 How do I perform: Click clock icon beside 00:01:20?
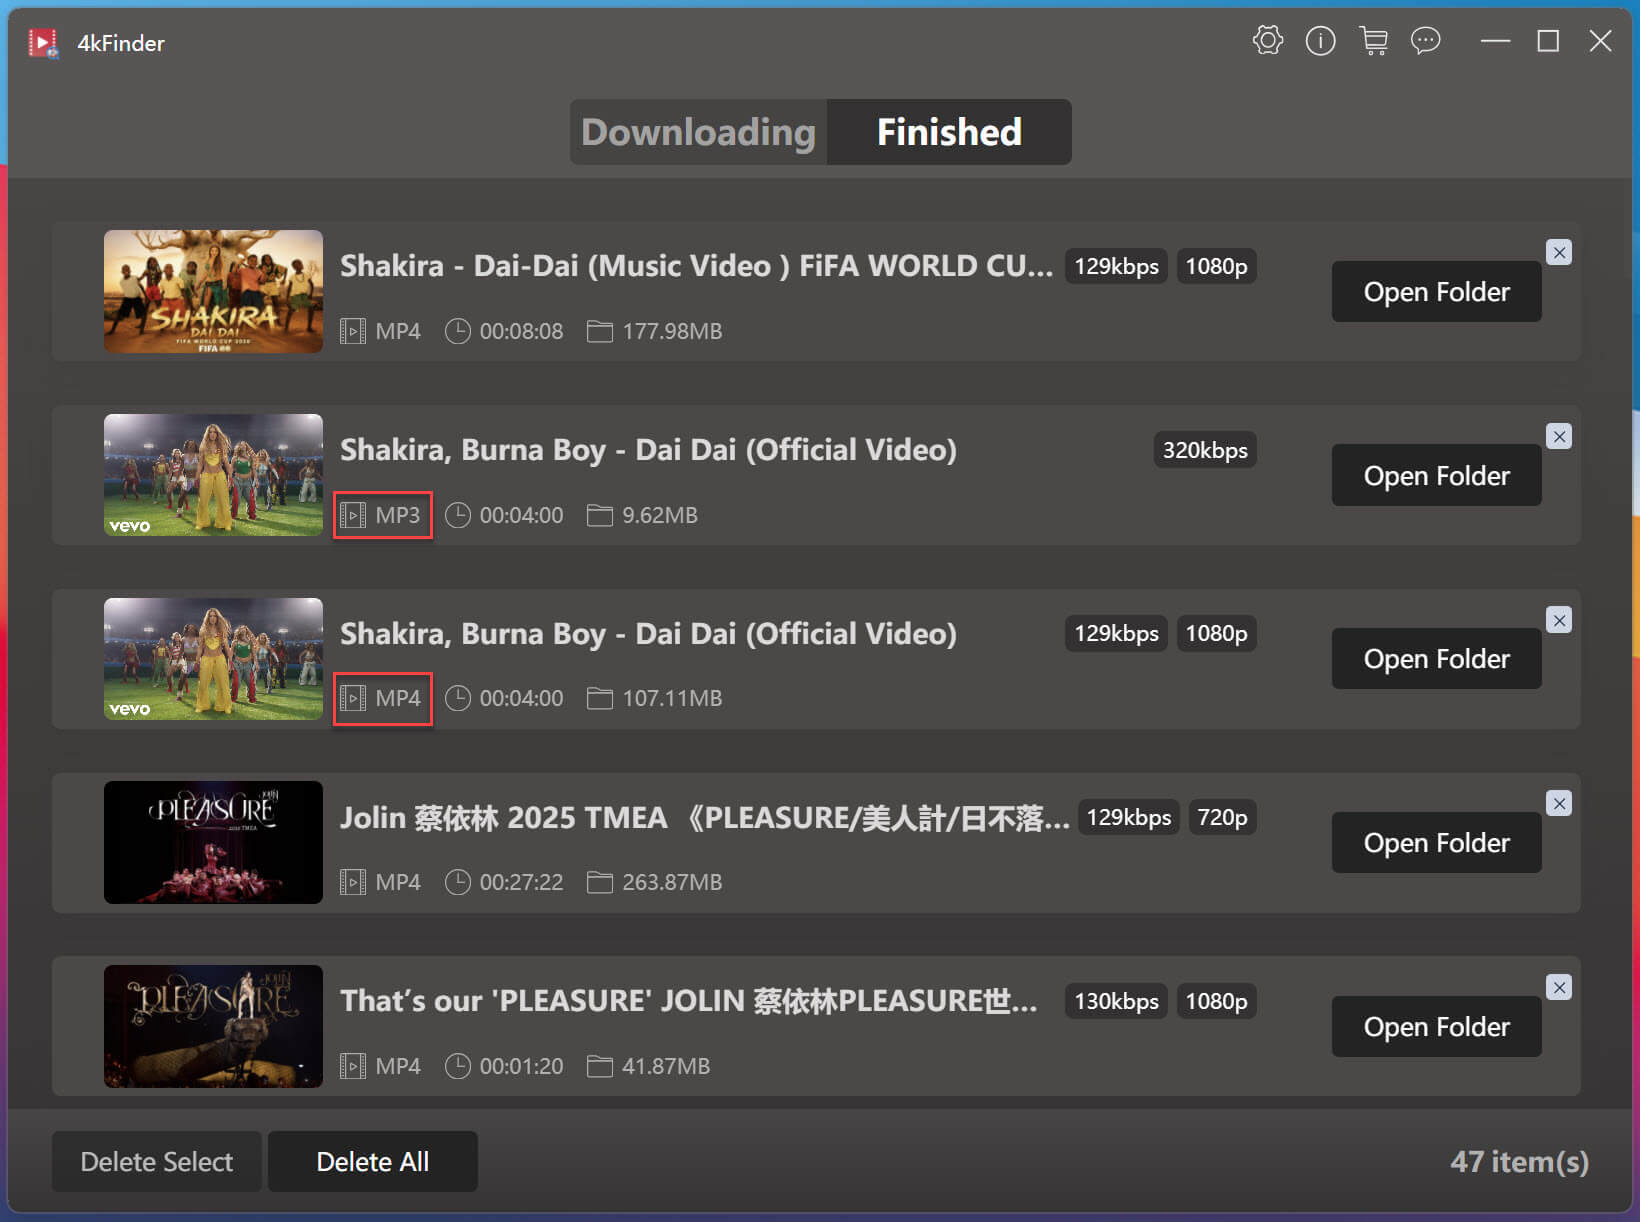[x=457, y=1066]
